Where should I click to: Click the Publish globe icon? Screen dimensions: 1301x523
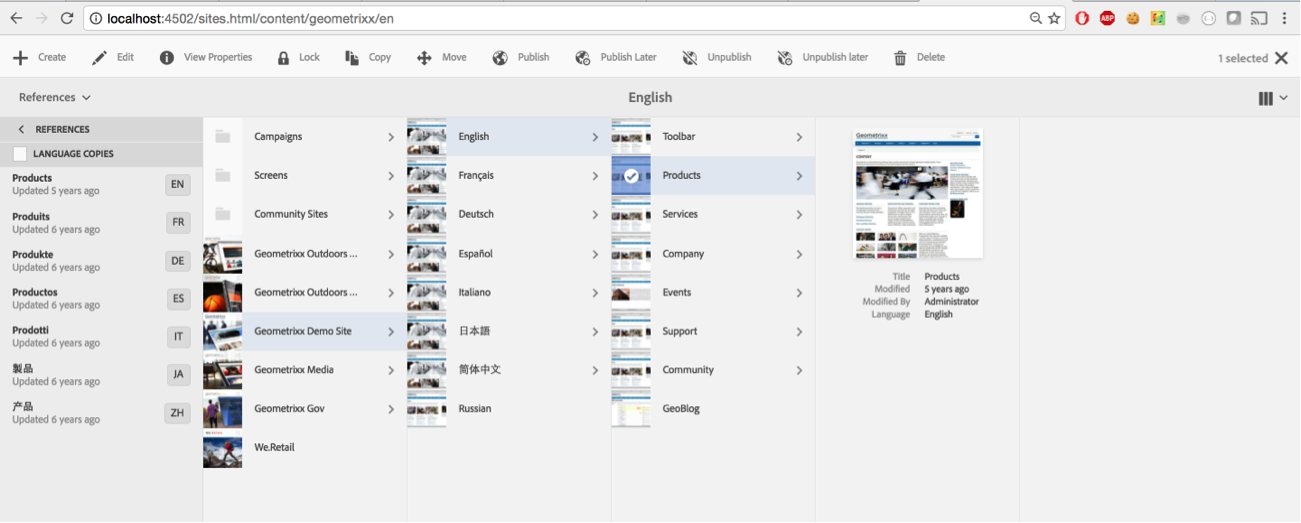[x=500, y=58]
